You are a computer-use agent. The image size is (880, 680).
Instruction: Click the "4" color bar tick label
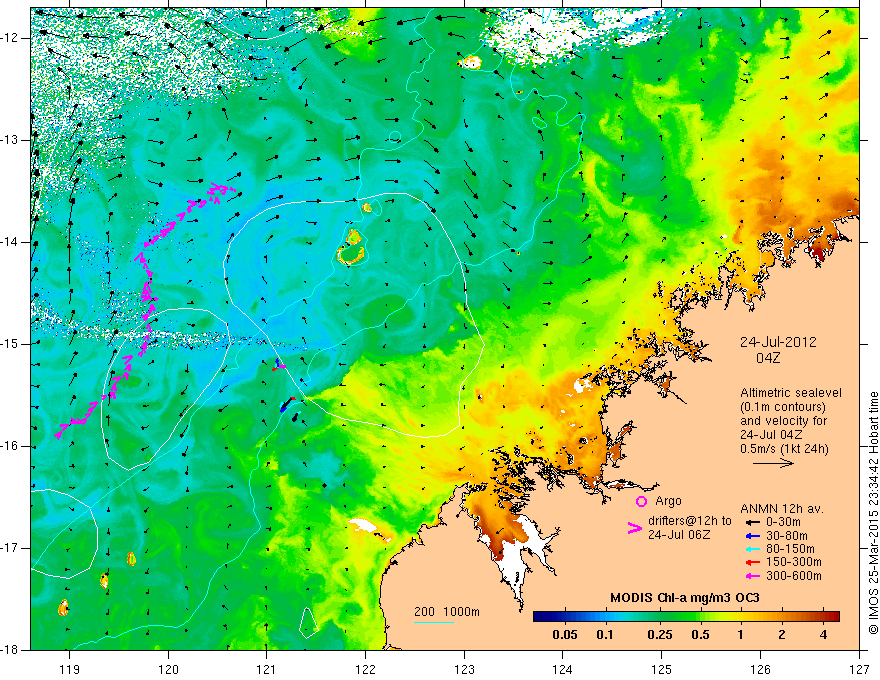(x=823, y=635)
